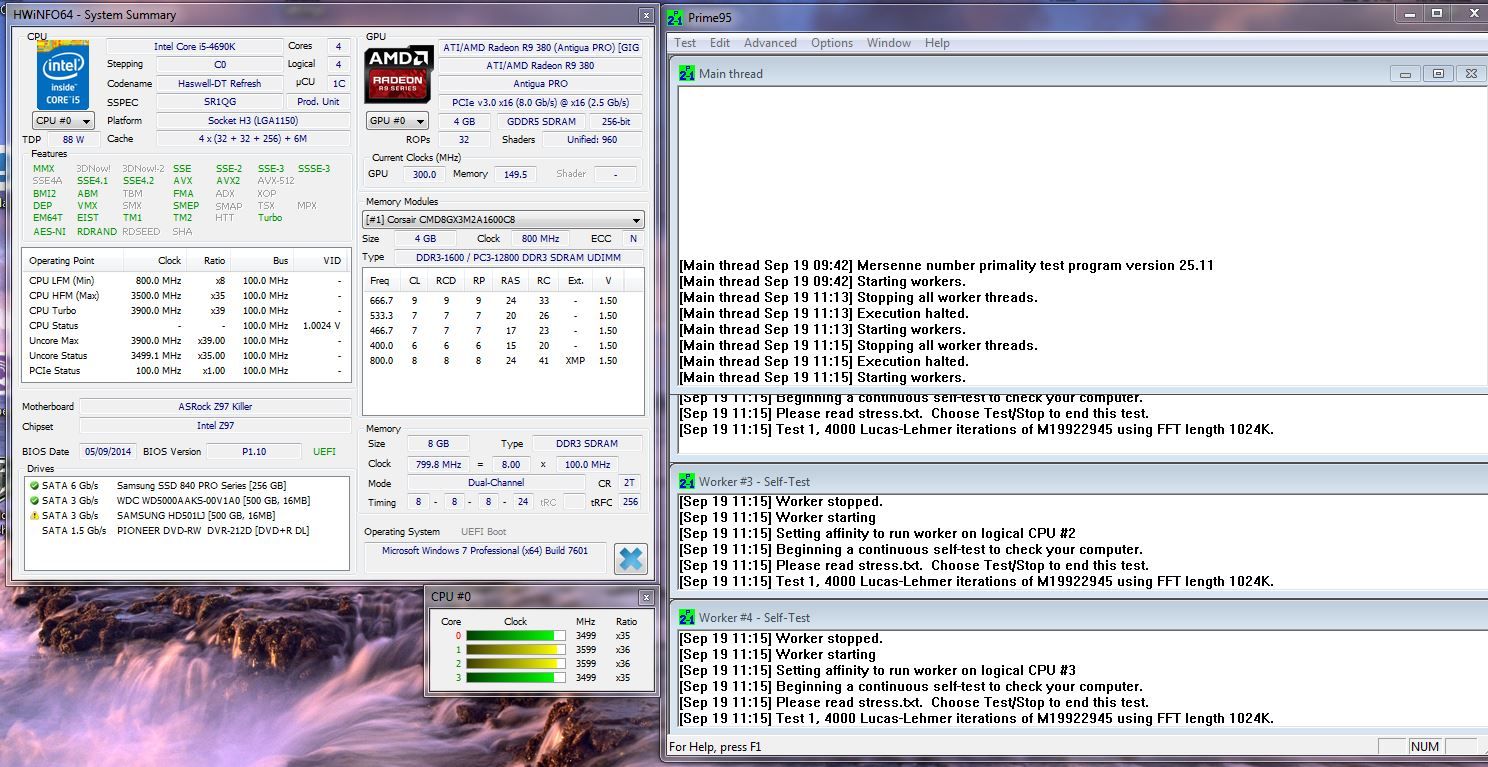This screenshot has height=767, width=1488.
Task: Minimize the Prime95 main window
Action: coord(1408,13)
